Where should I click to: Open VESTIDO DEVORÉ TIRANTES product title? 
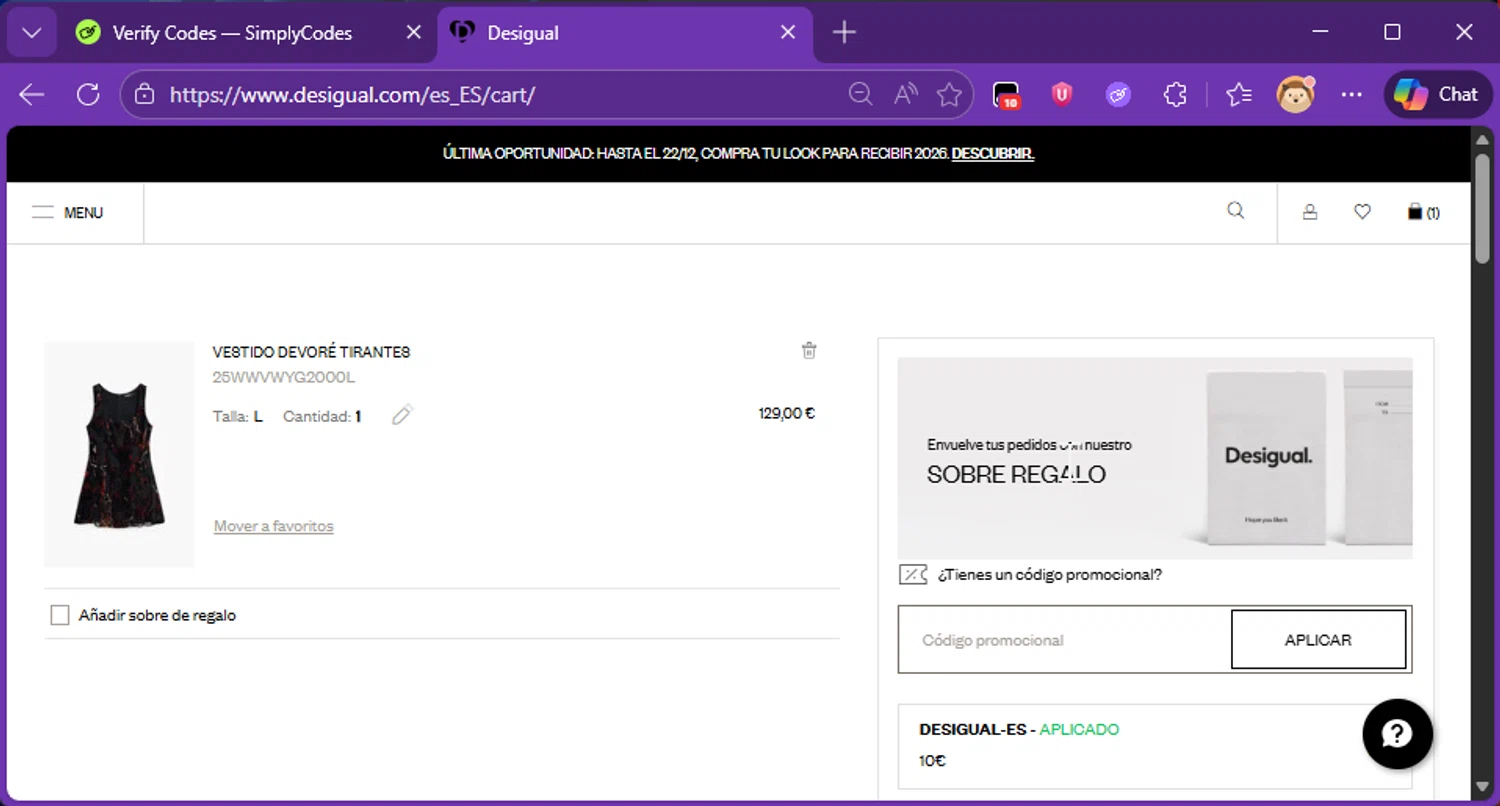pyautogui.click(x=311, y=352)
